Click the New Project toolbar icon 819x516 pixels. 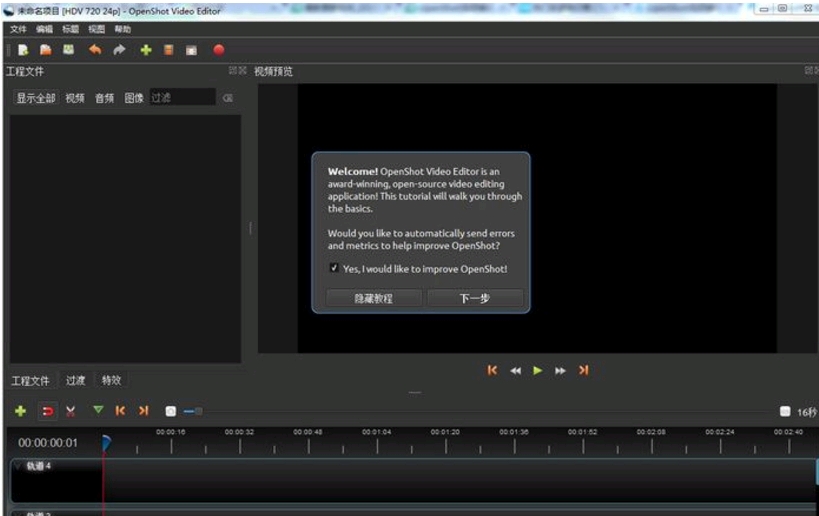point(23,50)
